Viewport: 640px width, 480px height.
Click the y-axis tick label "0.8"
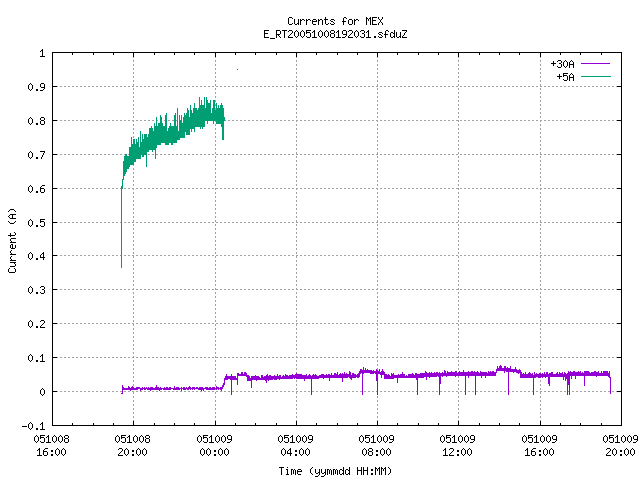36,121
